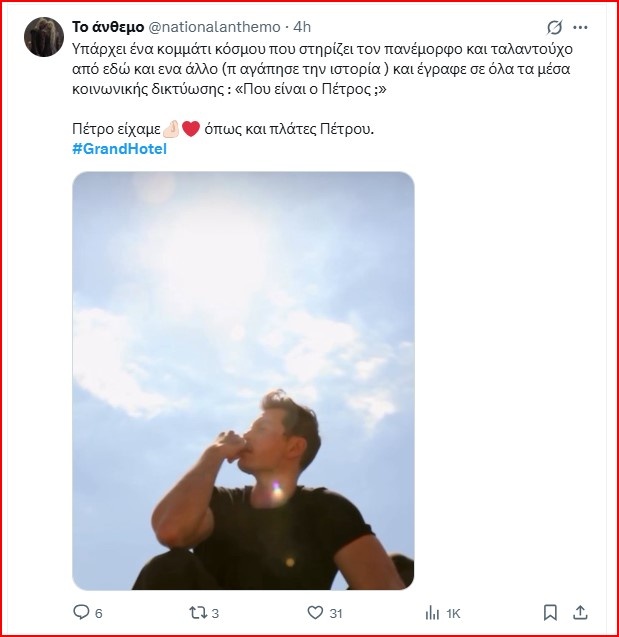Click the share upload-arrow icon

click(x=582, y=612)
